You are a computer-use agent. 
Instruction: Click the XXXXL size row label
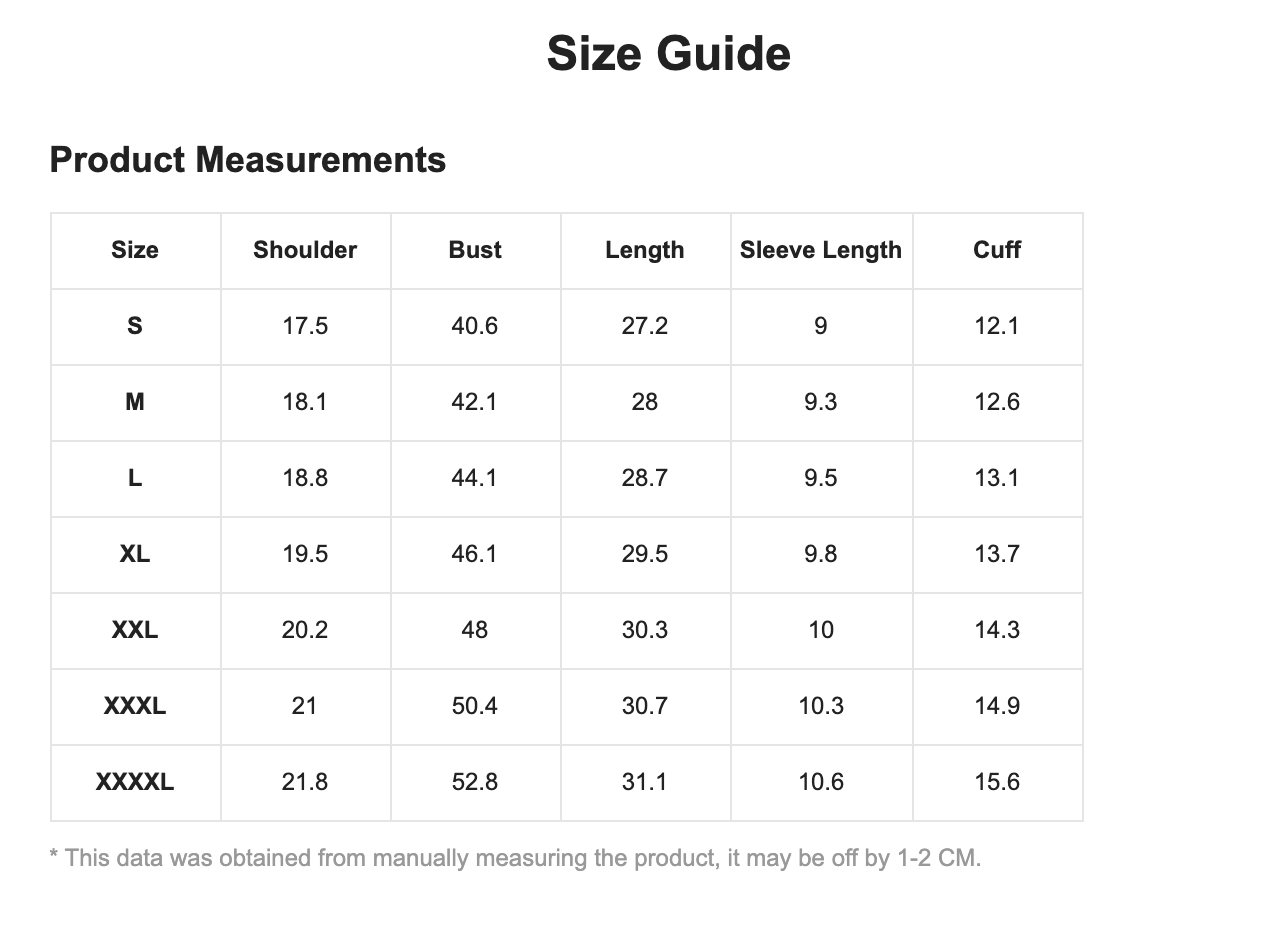[x=135, y=782]
